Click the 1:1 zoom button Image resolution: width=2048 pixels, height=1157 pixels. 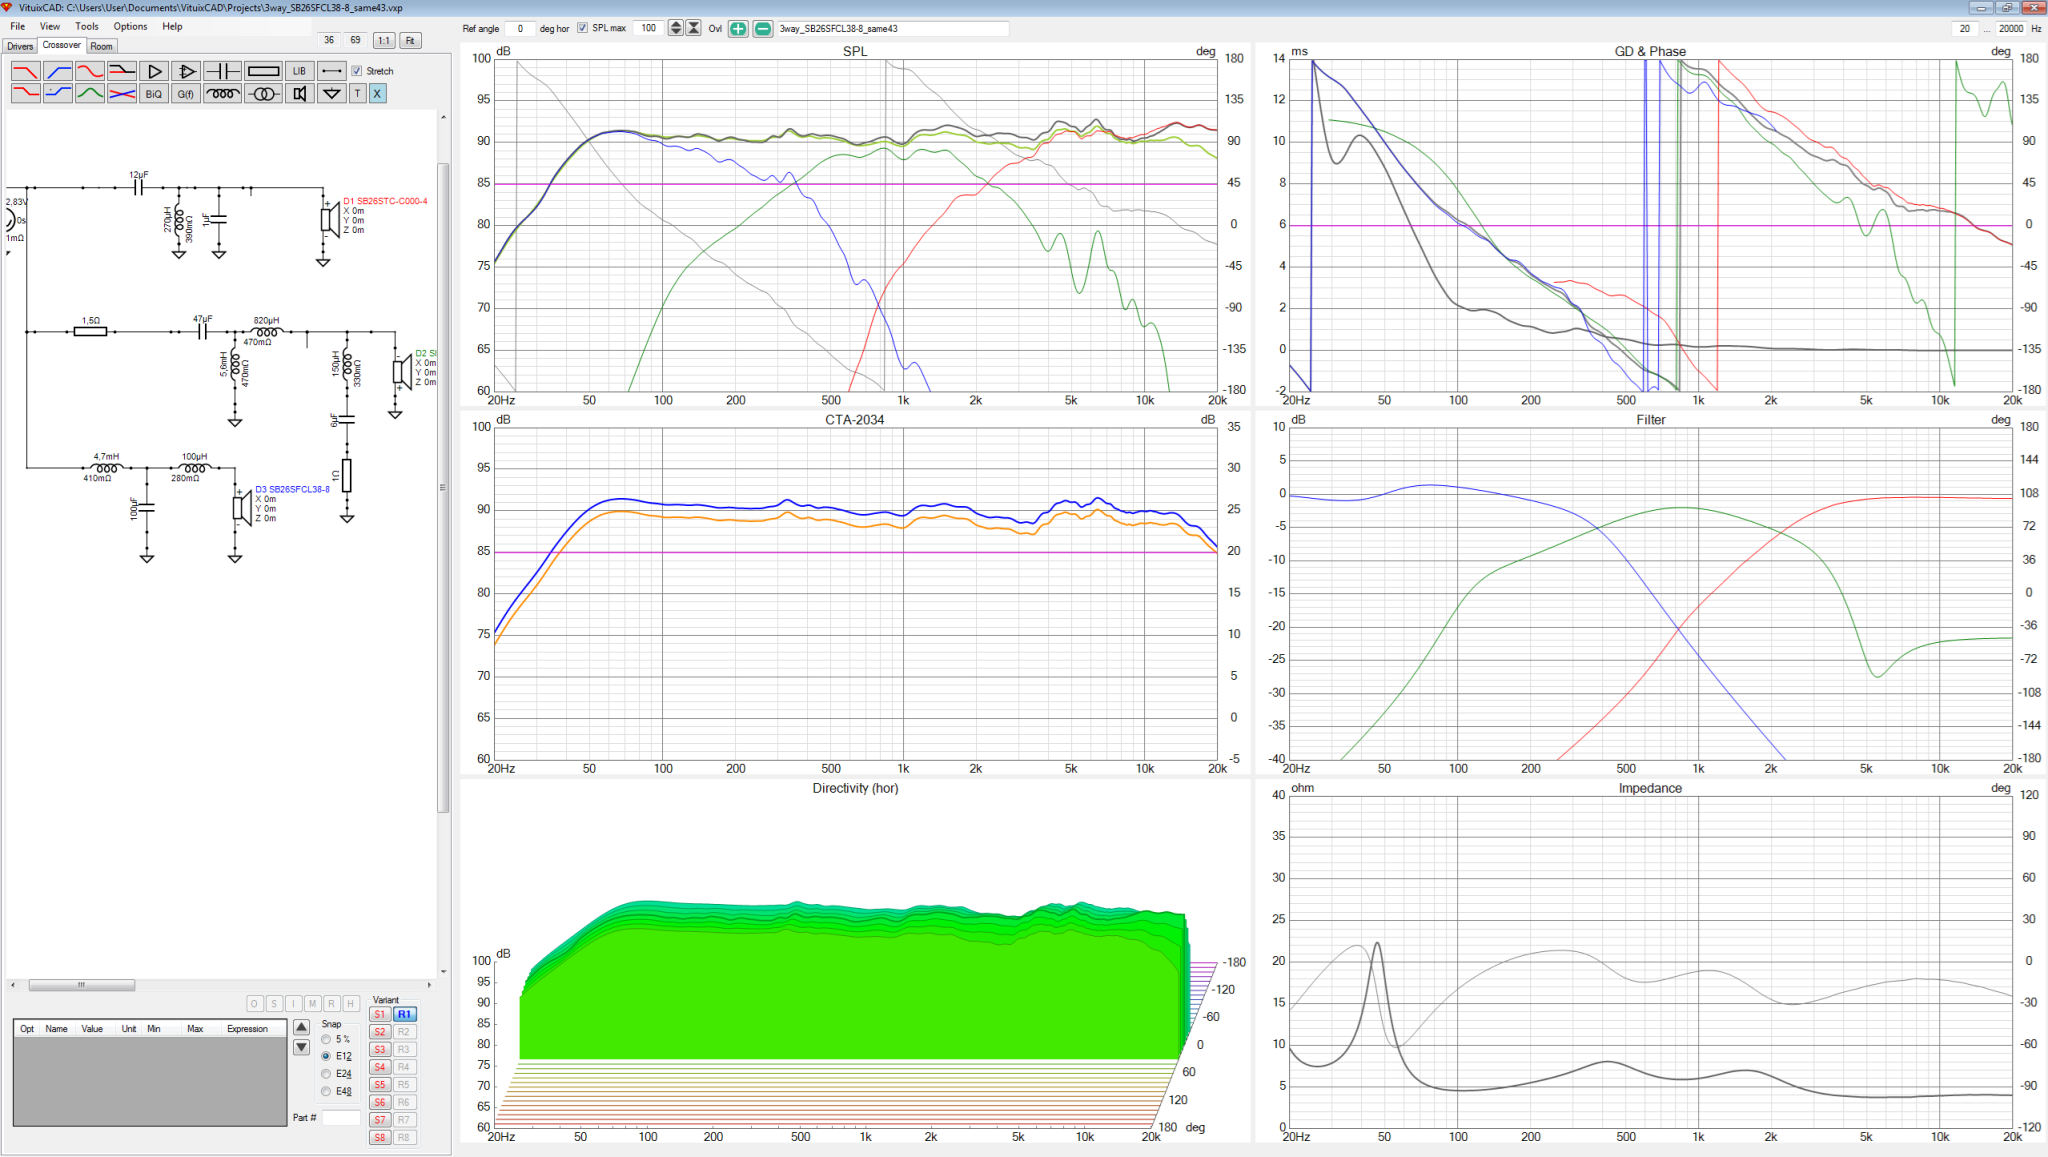point(384,41)
